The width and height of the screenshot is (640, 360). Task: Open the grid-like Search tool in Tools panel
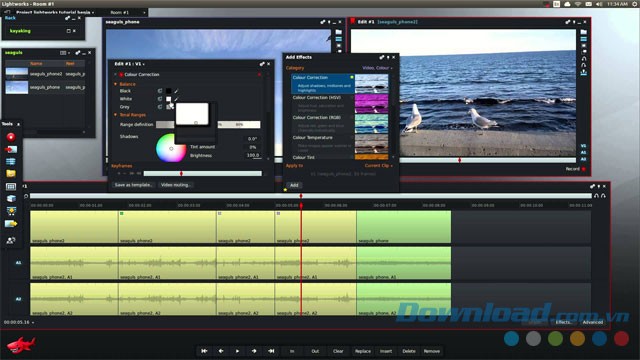(x=11, y=187)
